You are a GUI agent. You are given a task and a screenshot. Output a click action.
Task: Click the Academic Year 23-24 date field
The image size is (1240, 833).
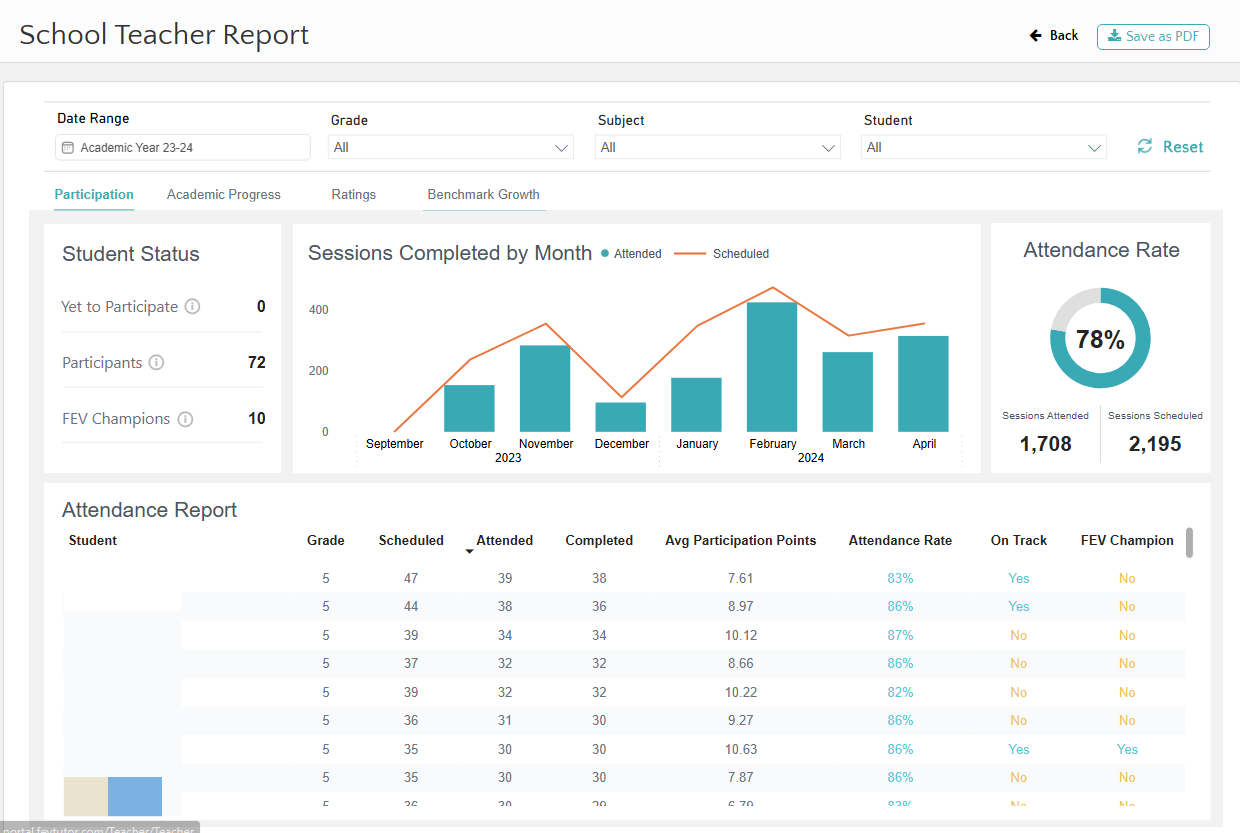(x=183, y=147)
